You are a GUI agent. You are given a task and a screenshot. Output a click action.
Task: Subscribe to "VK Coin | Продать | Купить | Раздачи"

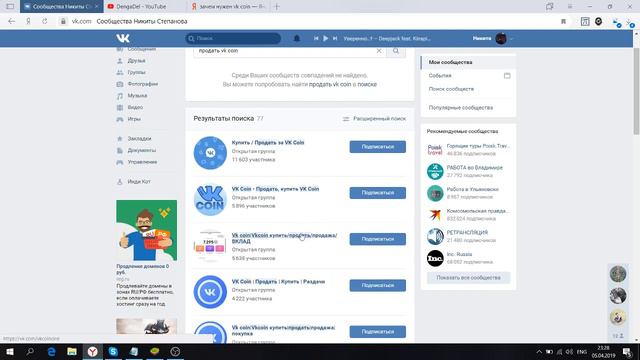click(x=378, y=285)
